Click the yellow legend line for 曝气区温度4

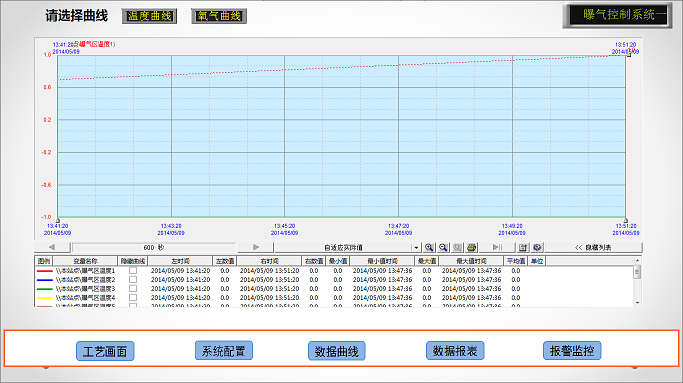[x=44, y=298]
